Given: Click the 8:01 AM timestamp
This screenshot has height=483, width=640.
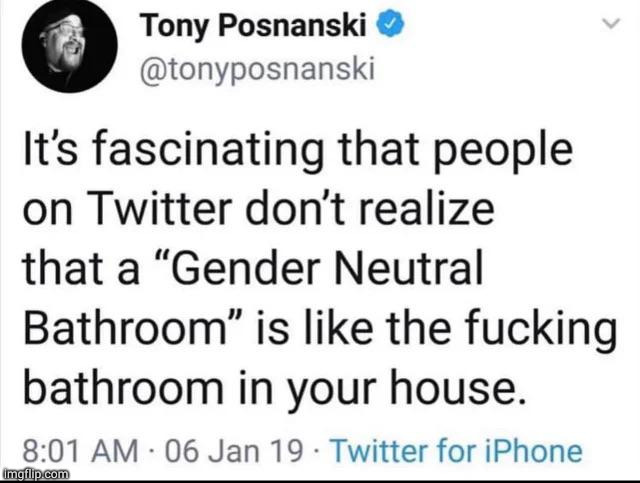Looking at the screenshot, I should [80, 451].
